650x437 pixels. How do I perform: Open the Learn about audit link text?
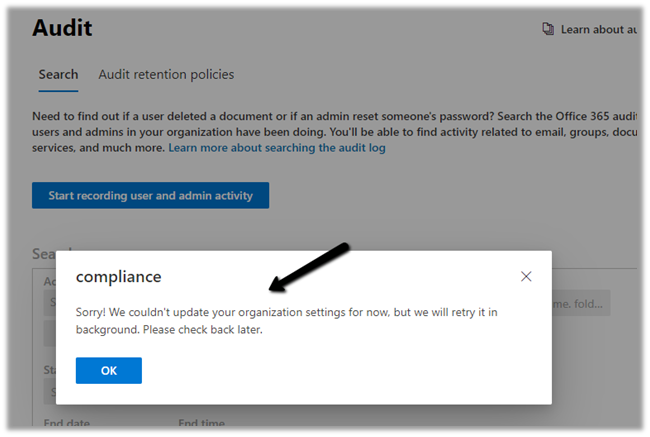pos(599,30)
